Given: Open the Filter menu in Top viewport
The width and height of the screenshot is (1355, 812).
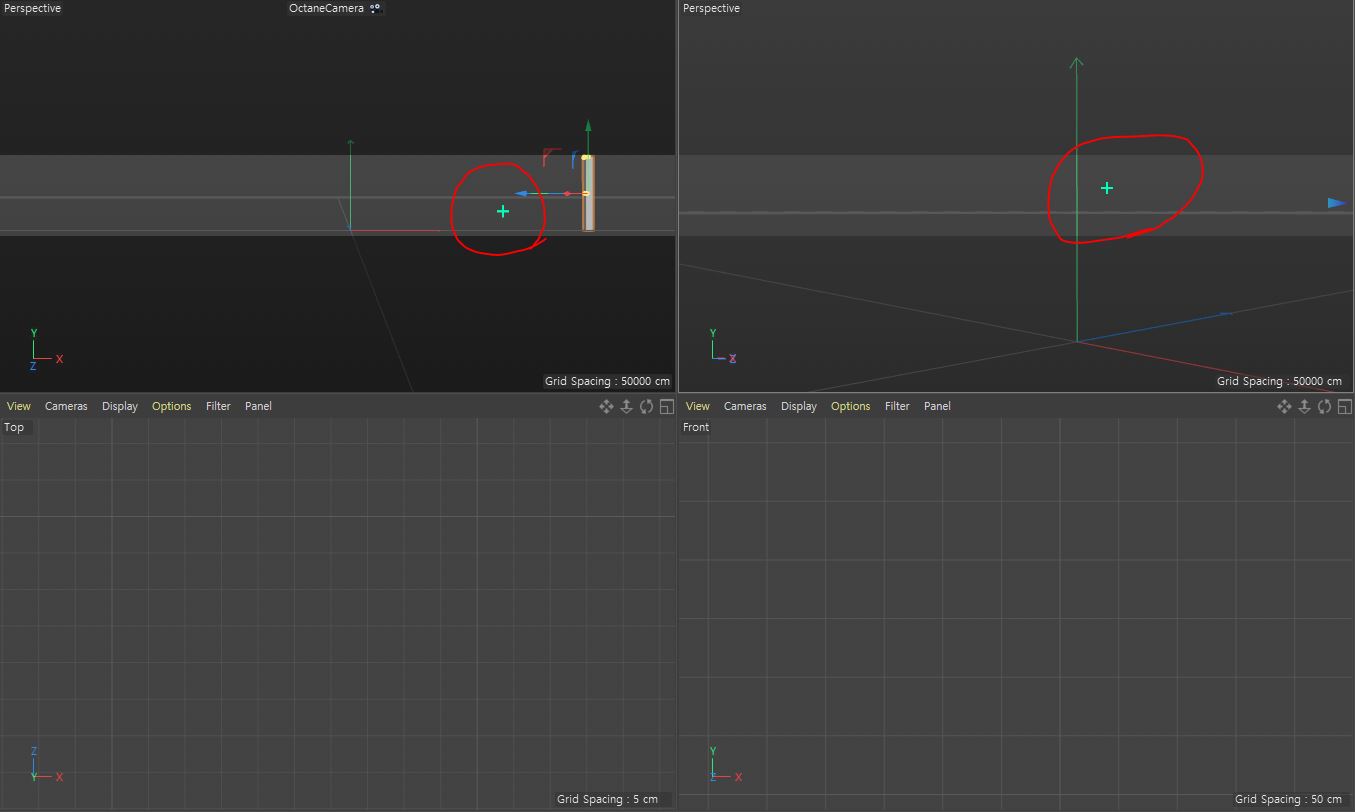Looking at the screenshot, I should pyautogui.click(x=218, y=406).
